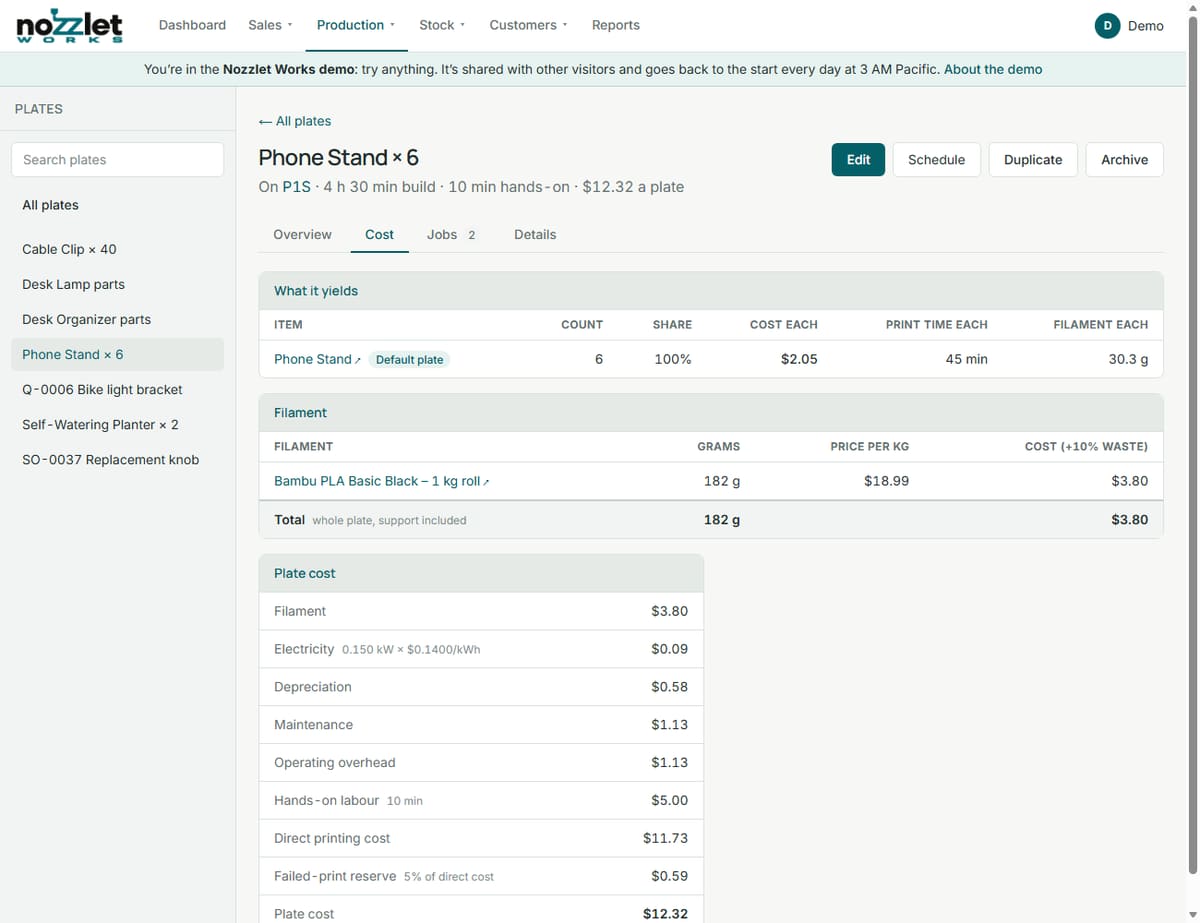Click the $12.32 plate cost total
The height and width of the screenshot is (923, 1200).
click(x=665, y=914)
